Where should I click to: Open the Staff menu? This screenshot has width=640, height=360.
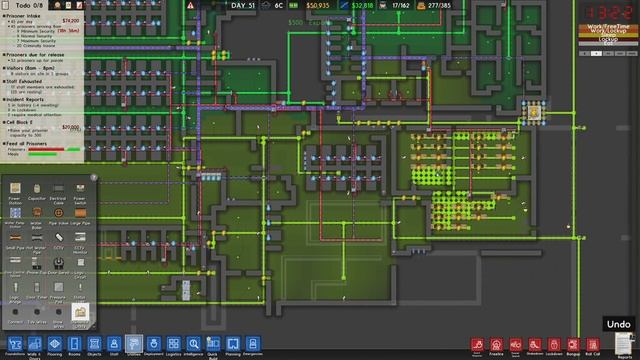point(114,344)
